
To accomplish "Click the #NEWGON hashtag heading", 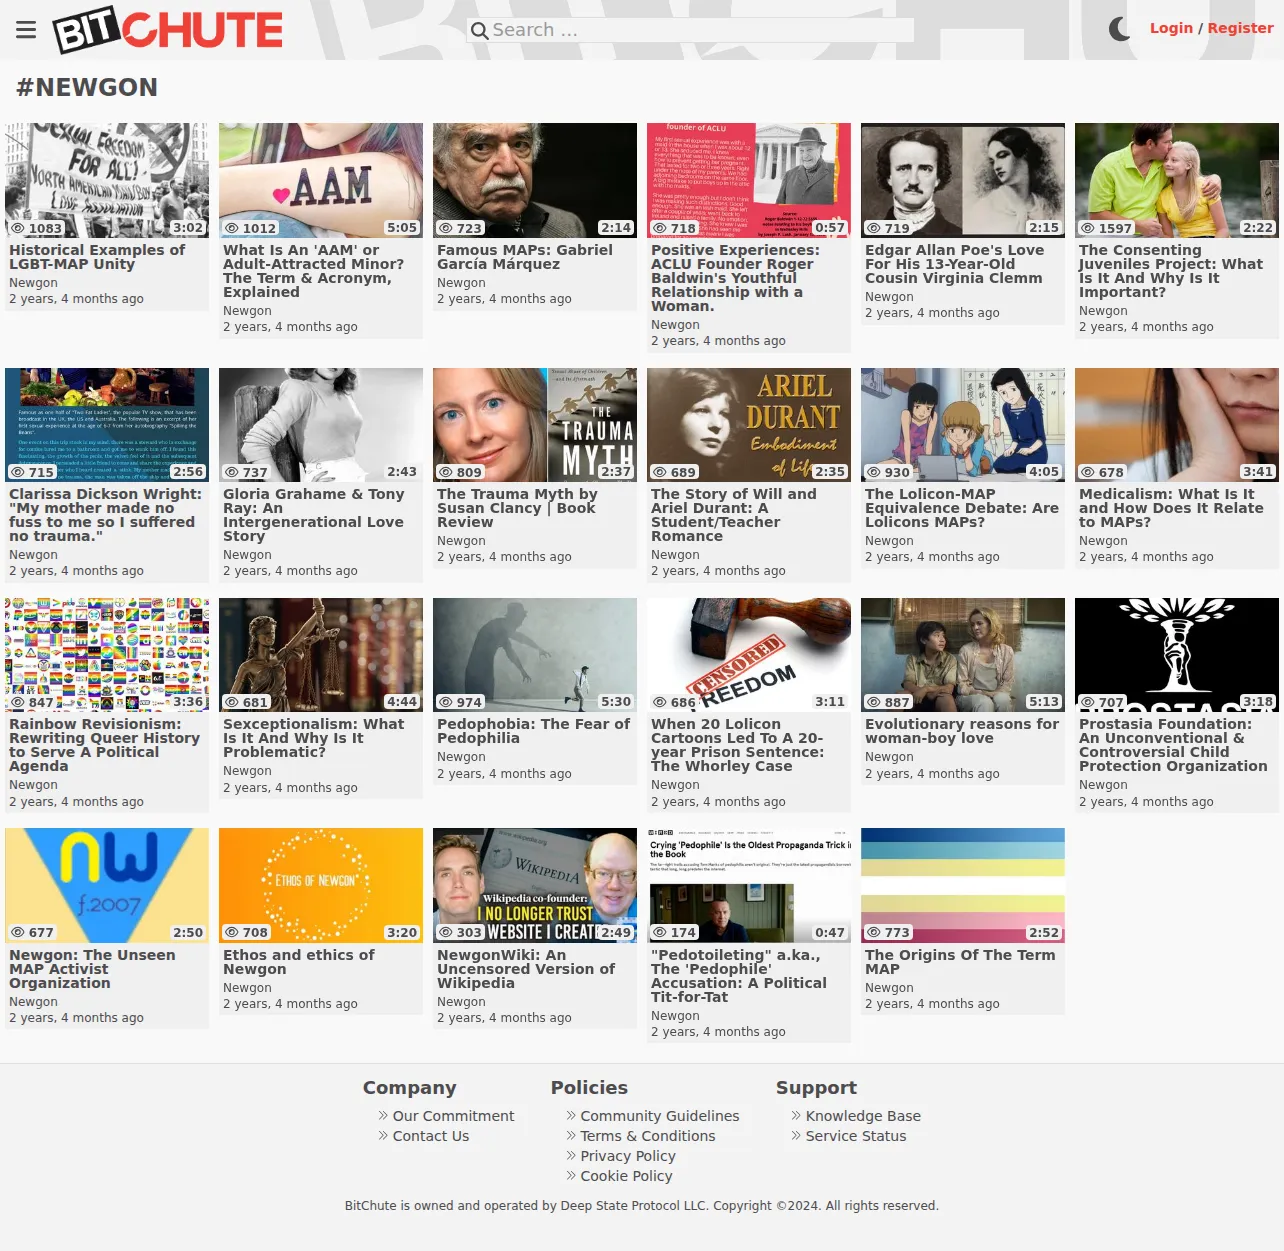I will tap(87, 88).
